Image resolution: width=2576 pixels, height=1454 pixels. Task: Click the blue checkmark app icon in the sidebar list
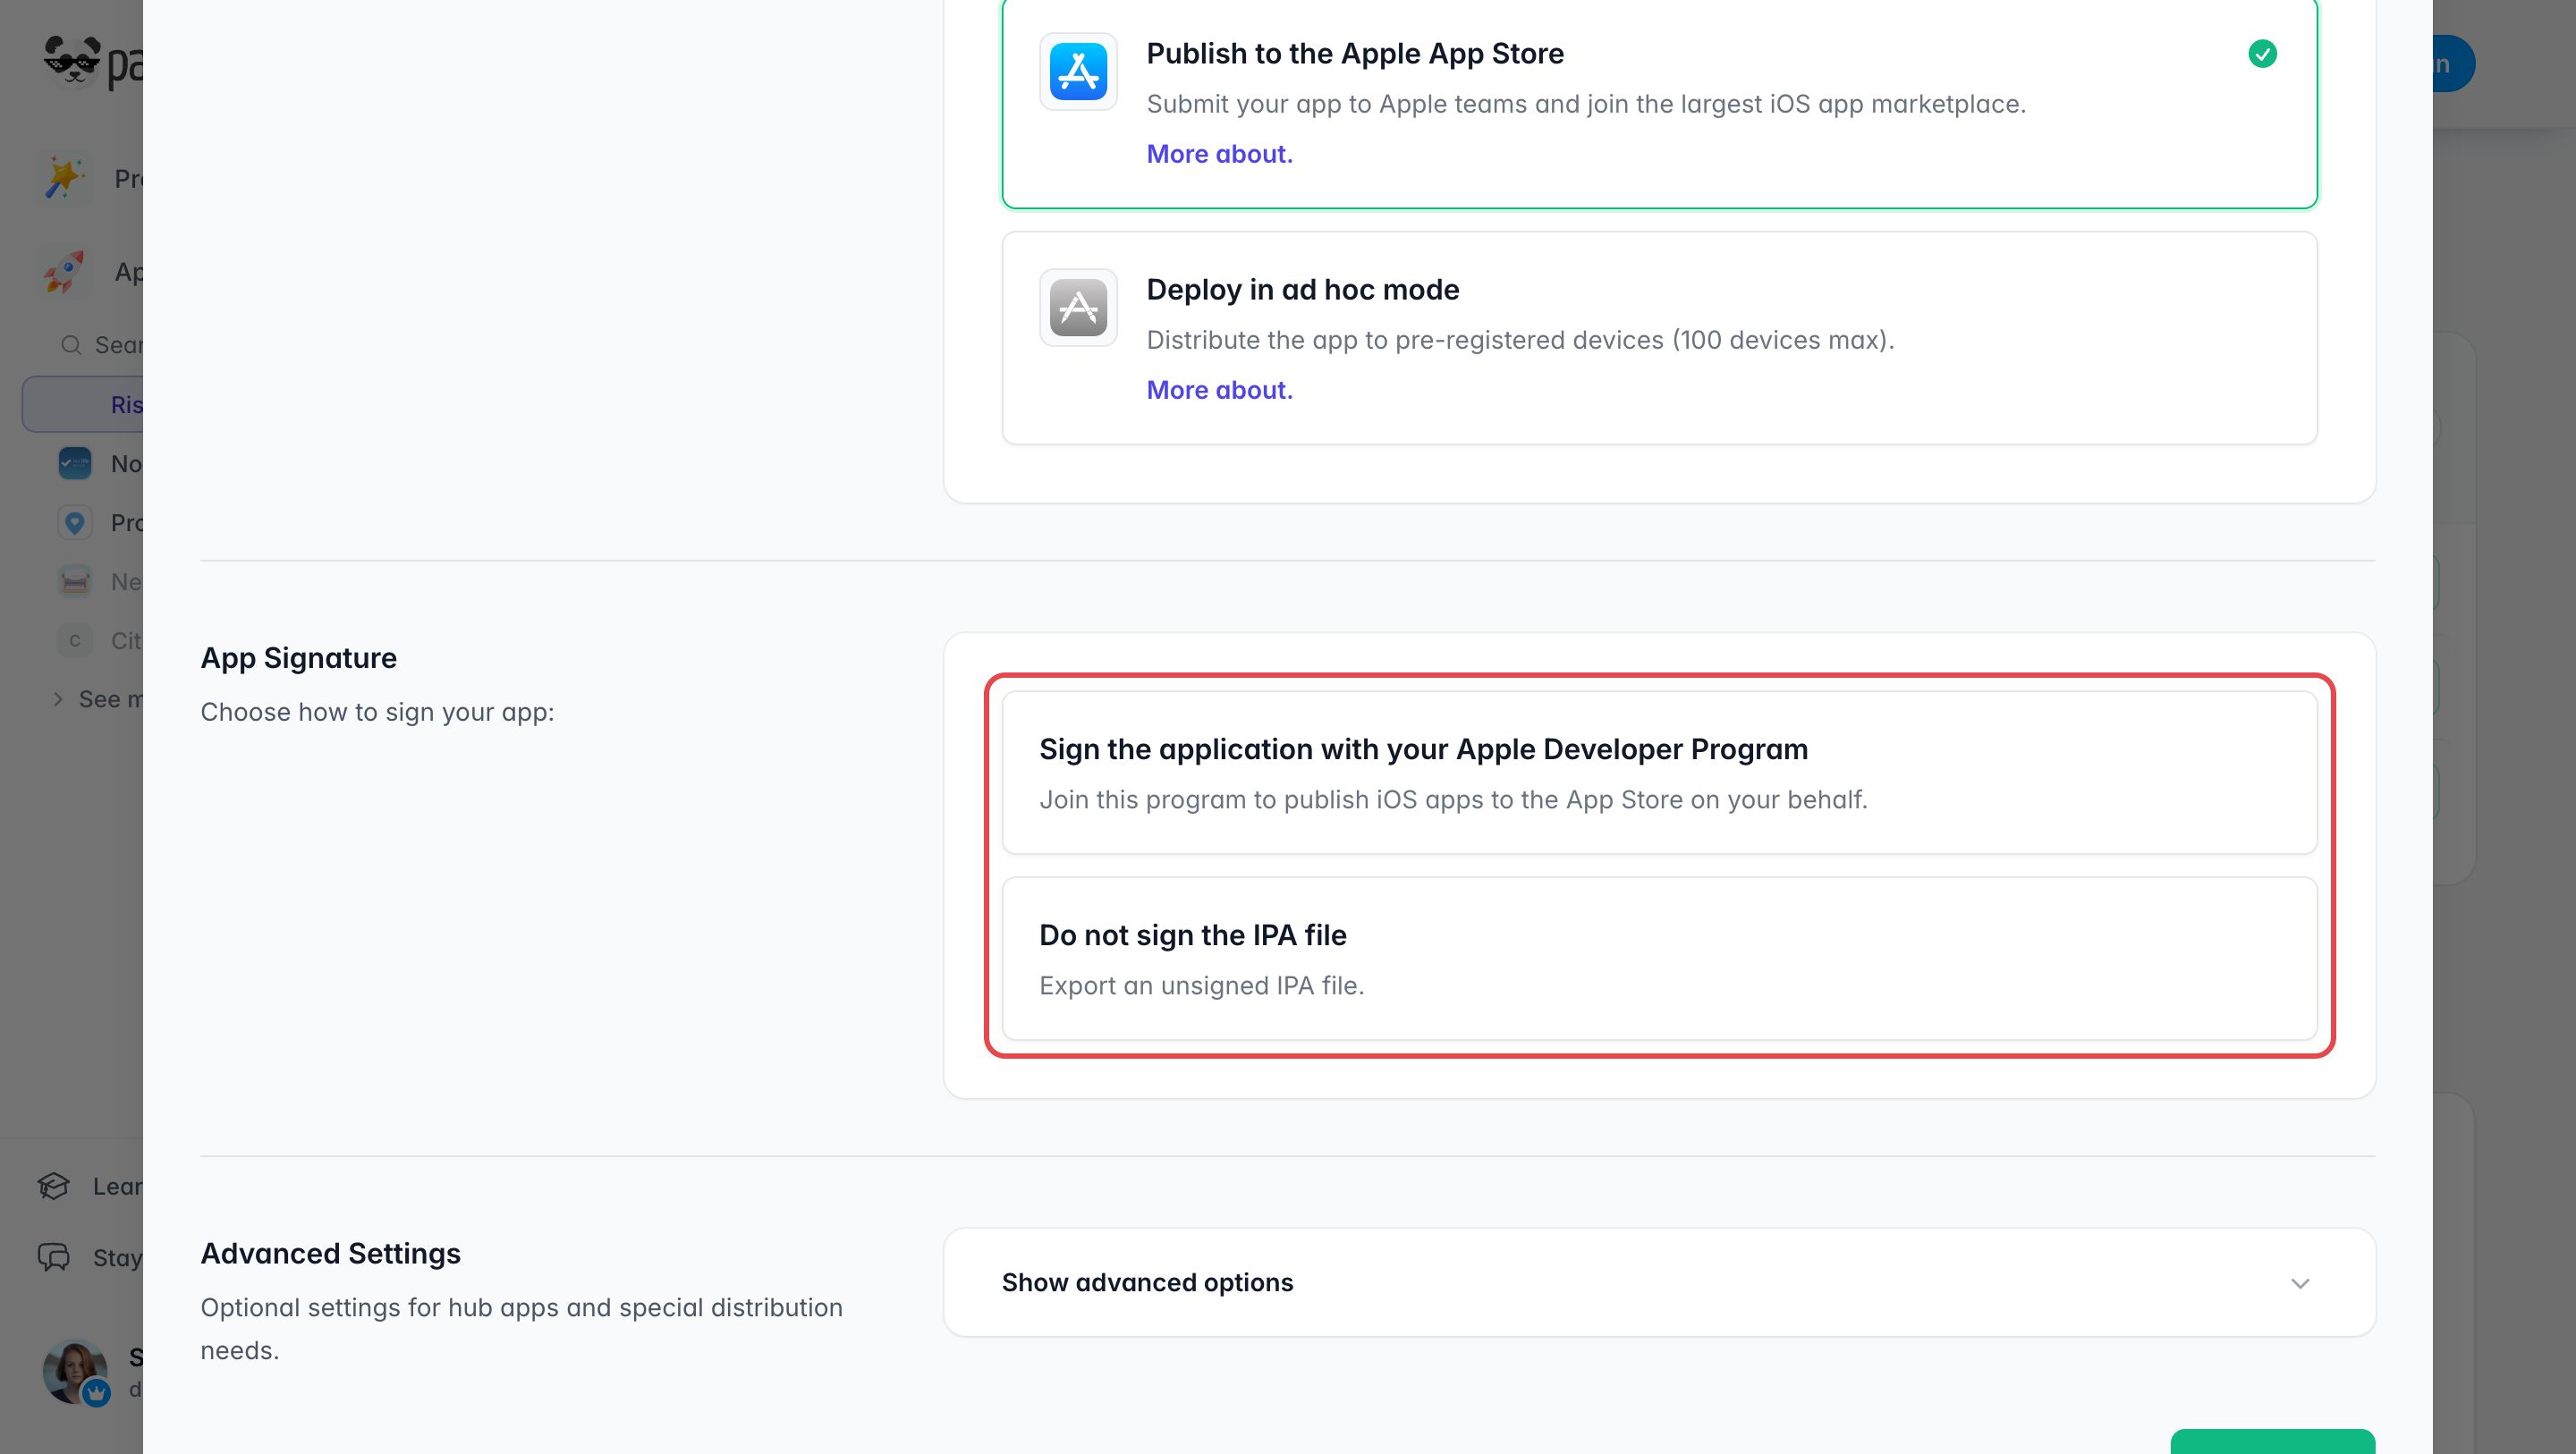(x=75, y=463)
